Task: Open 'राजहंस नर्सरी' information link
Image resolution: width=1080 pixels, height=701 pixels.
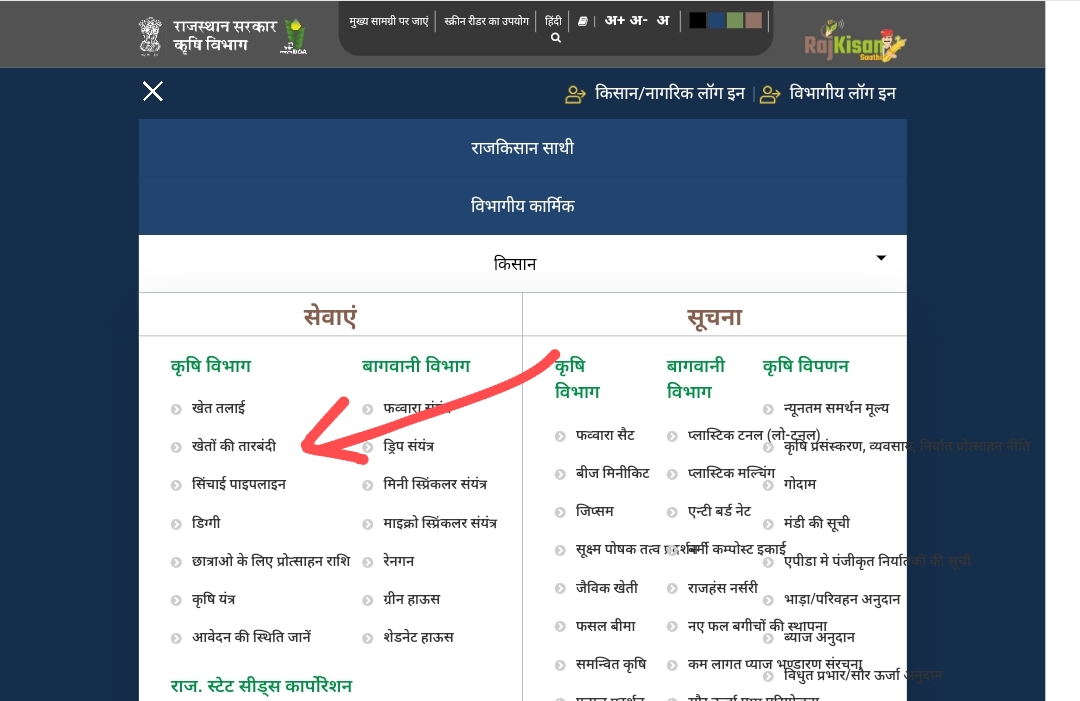Action: 723,588
